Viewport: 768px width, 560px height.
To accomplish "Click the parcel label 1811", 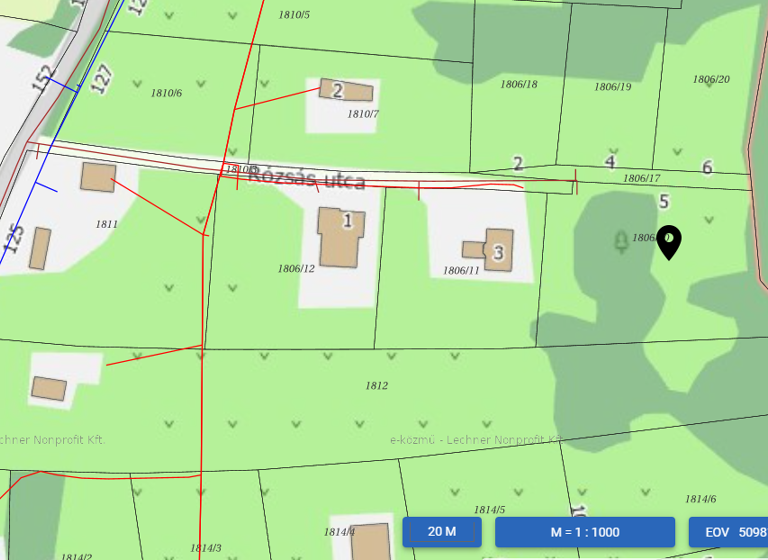I will 106,224.
